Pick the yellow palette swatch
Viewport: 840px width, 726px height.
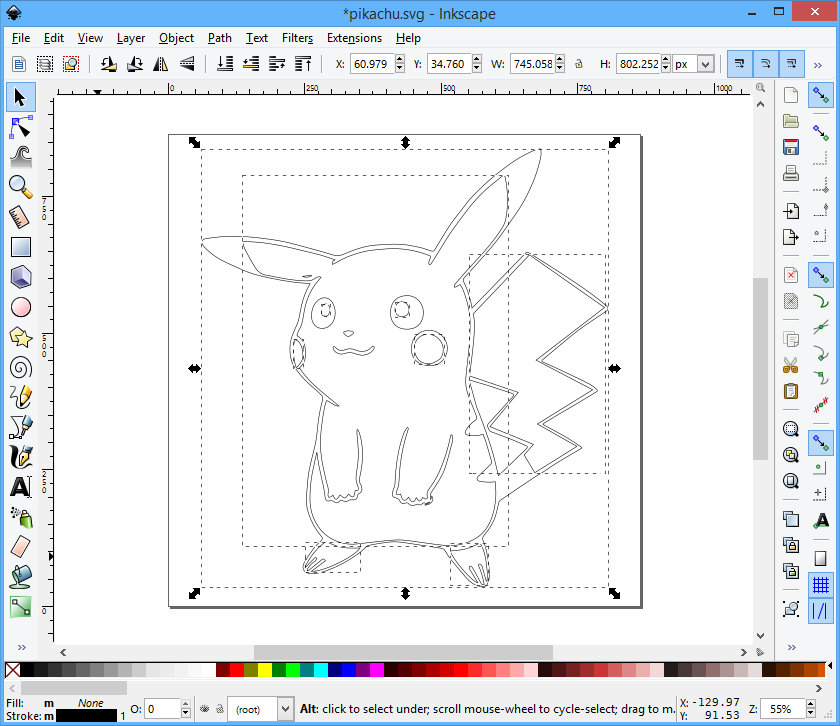pyautogui.click(x=265, y=670)
